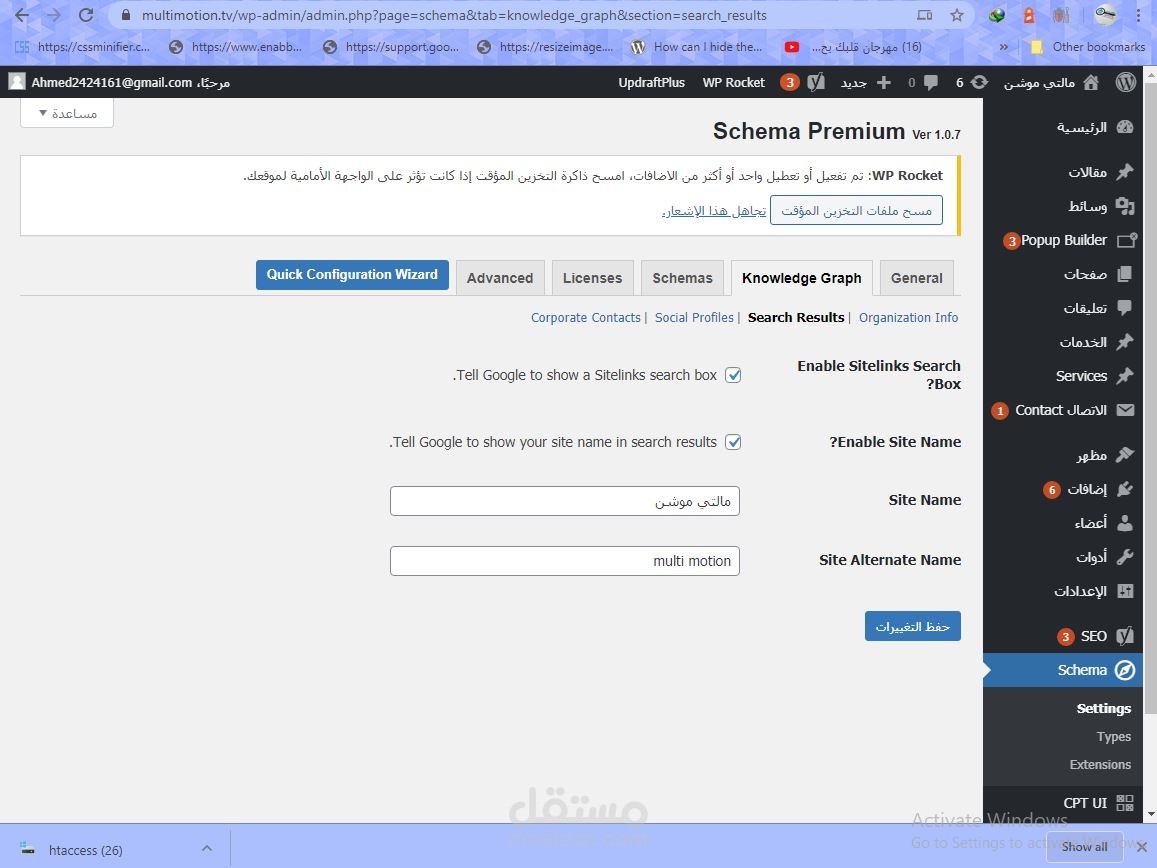Click Show all downloads button

coord(1085,847)
